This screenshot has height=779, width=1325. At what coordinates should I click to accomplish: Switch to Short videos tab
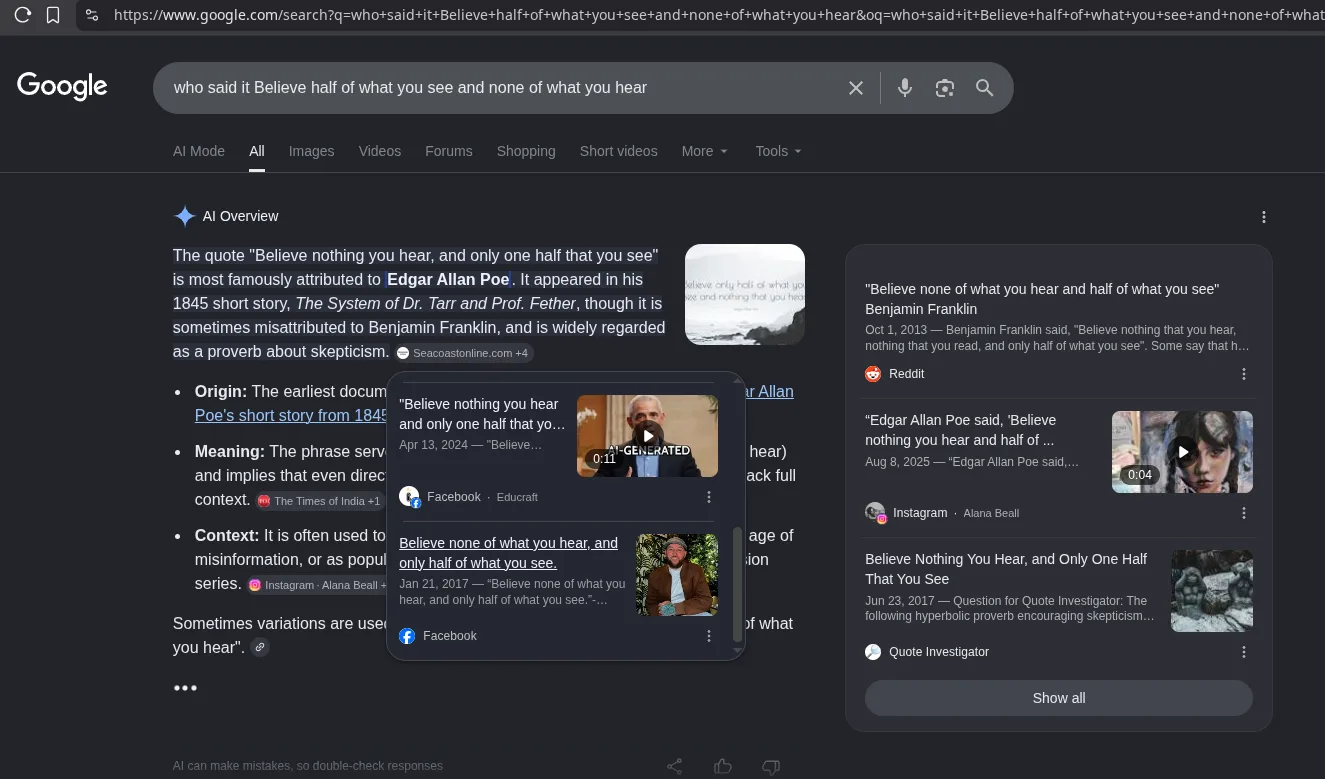[x=619, y=151]
